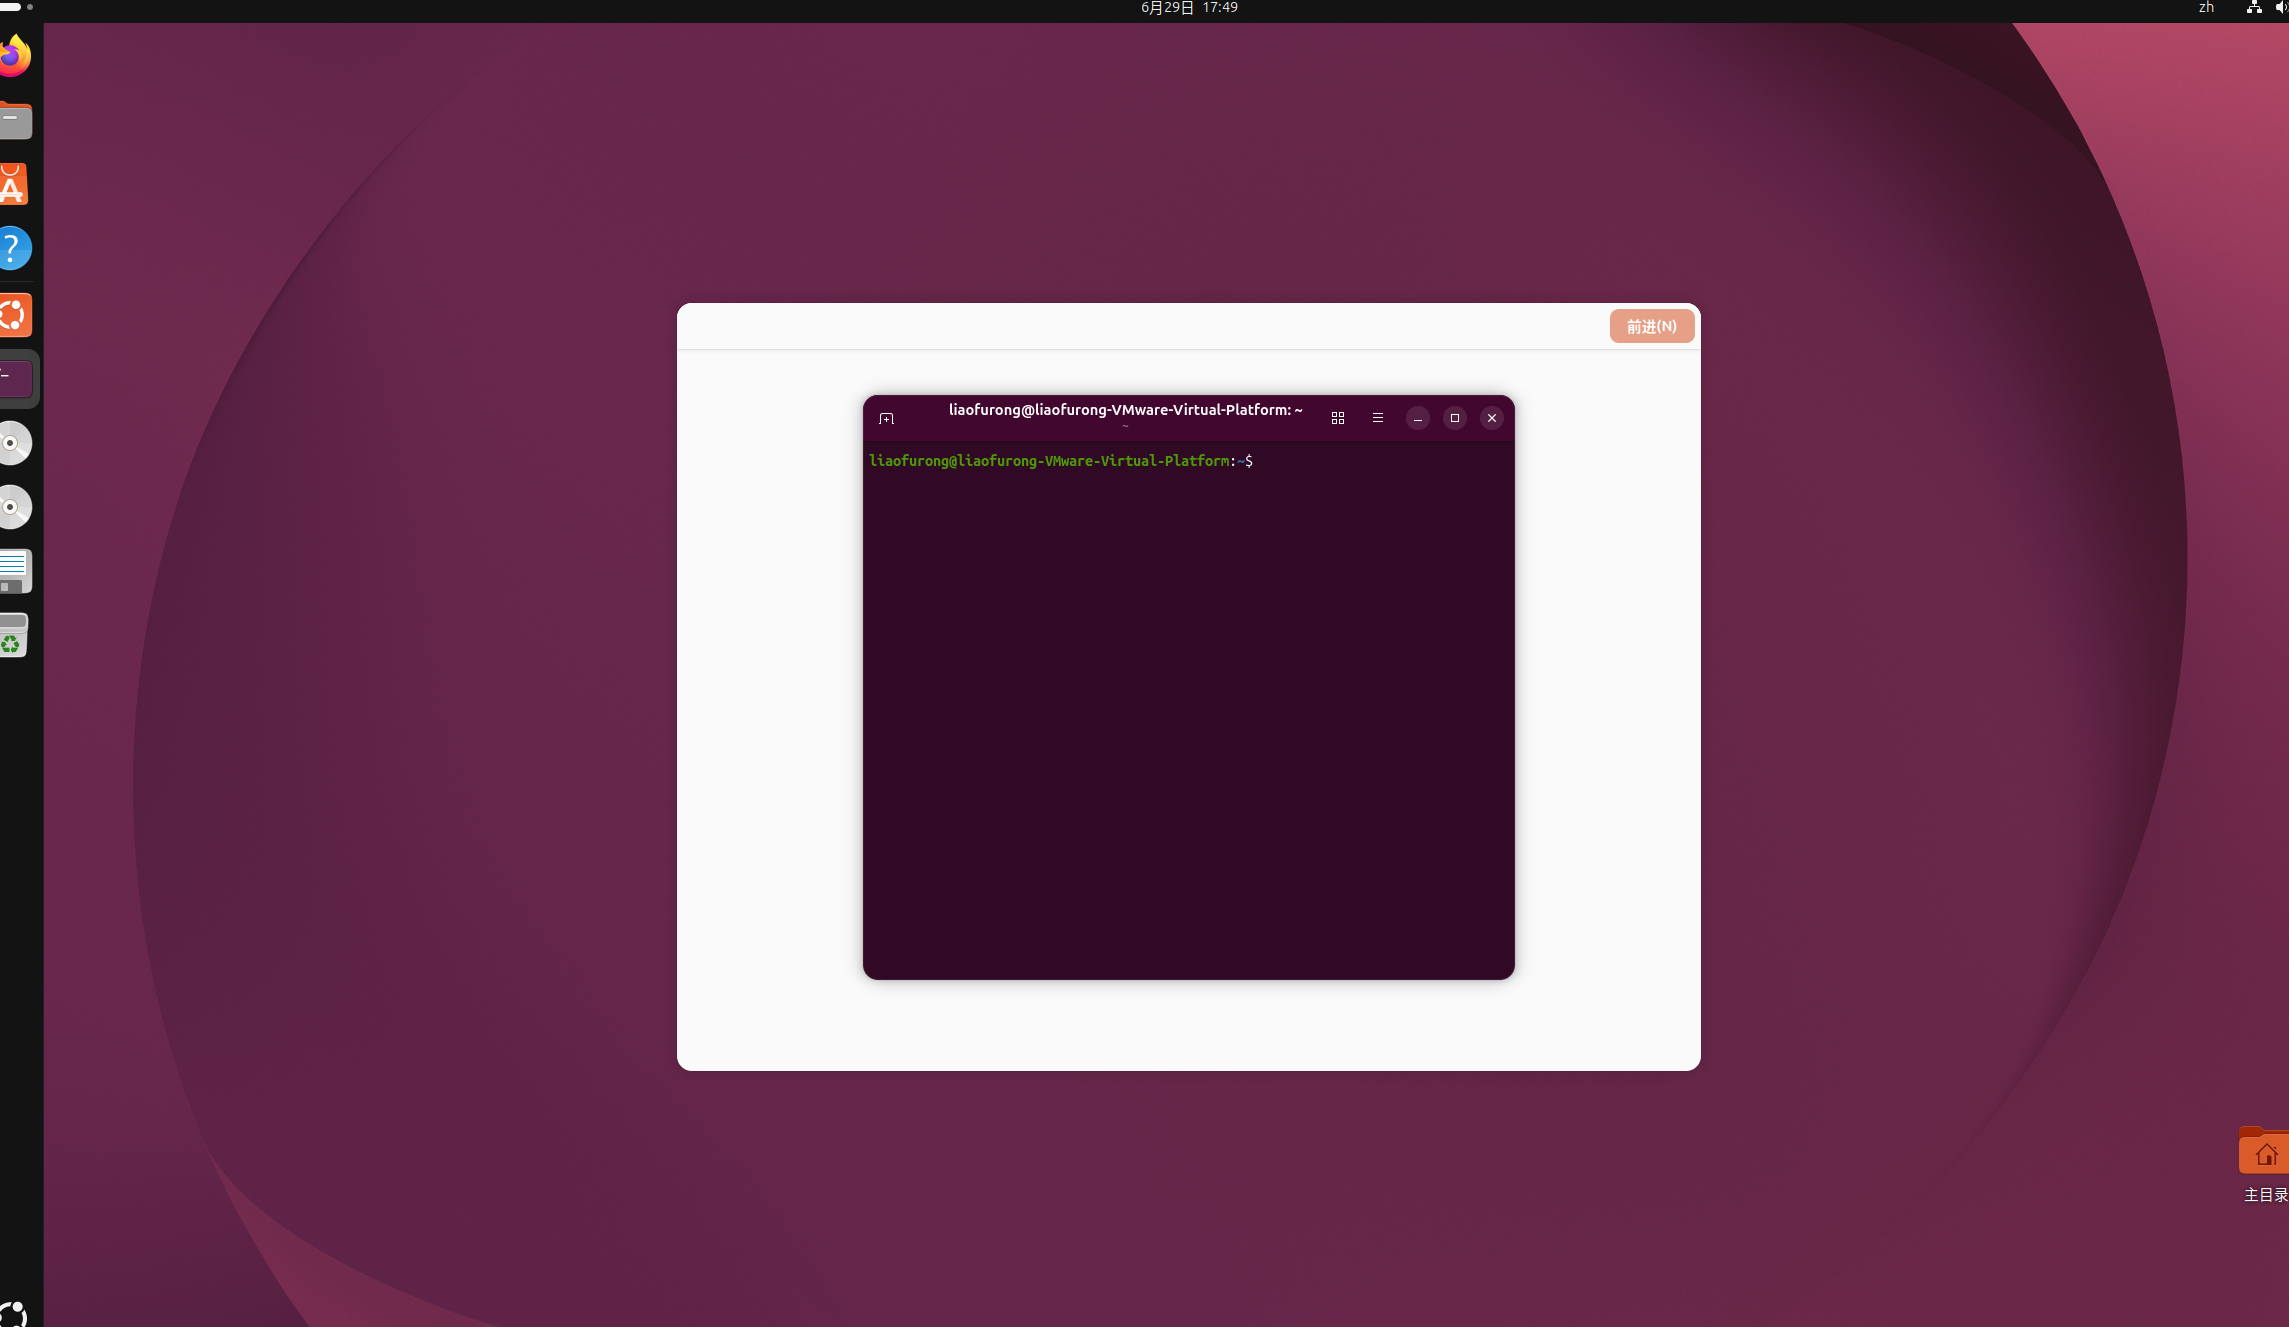Click the orange Ubuntu logo dock icon
This screenshot has height=1327, width=2289.
click(x=14, y=315)
